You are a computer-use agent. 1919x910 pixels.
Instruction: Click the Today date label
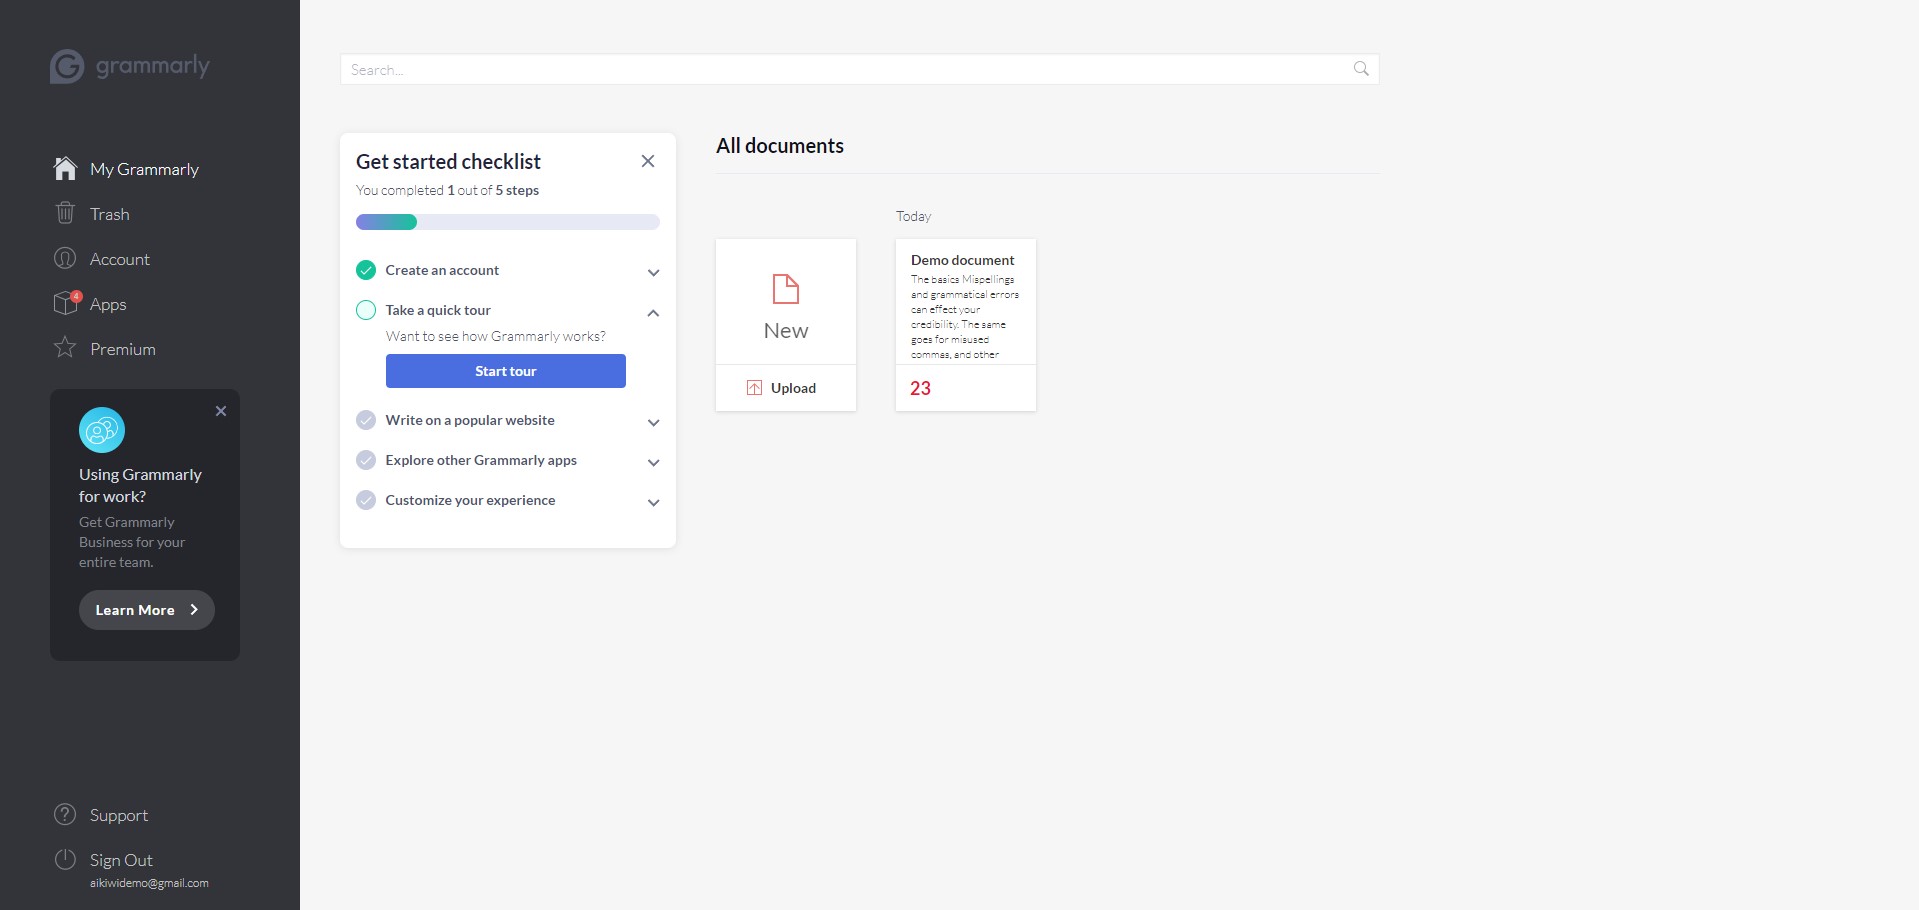pos(913,216)
